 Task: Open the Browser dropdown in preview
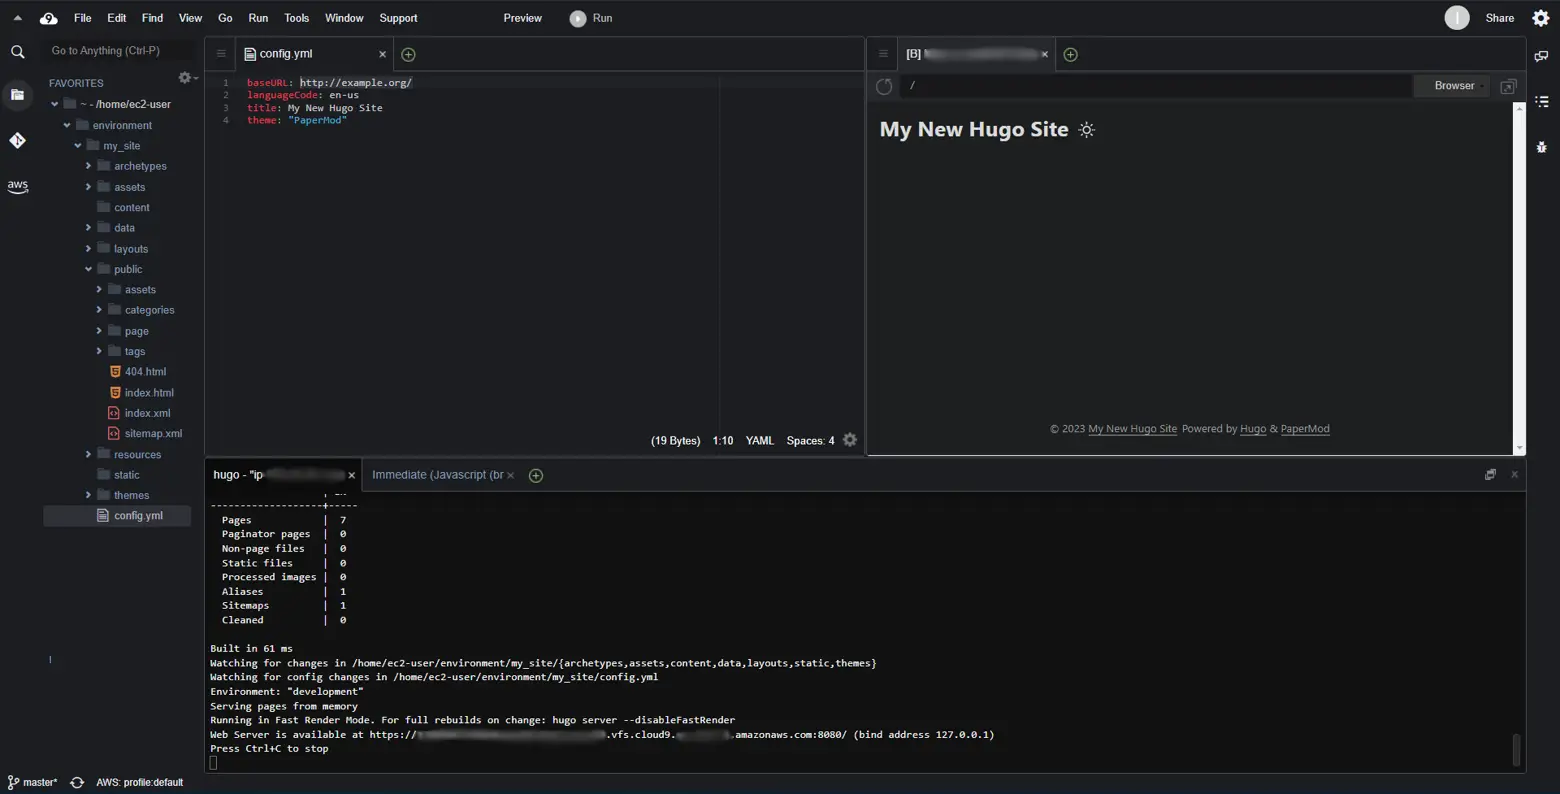[x=1454, y=86]
